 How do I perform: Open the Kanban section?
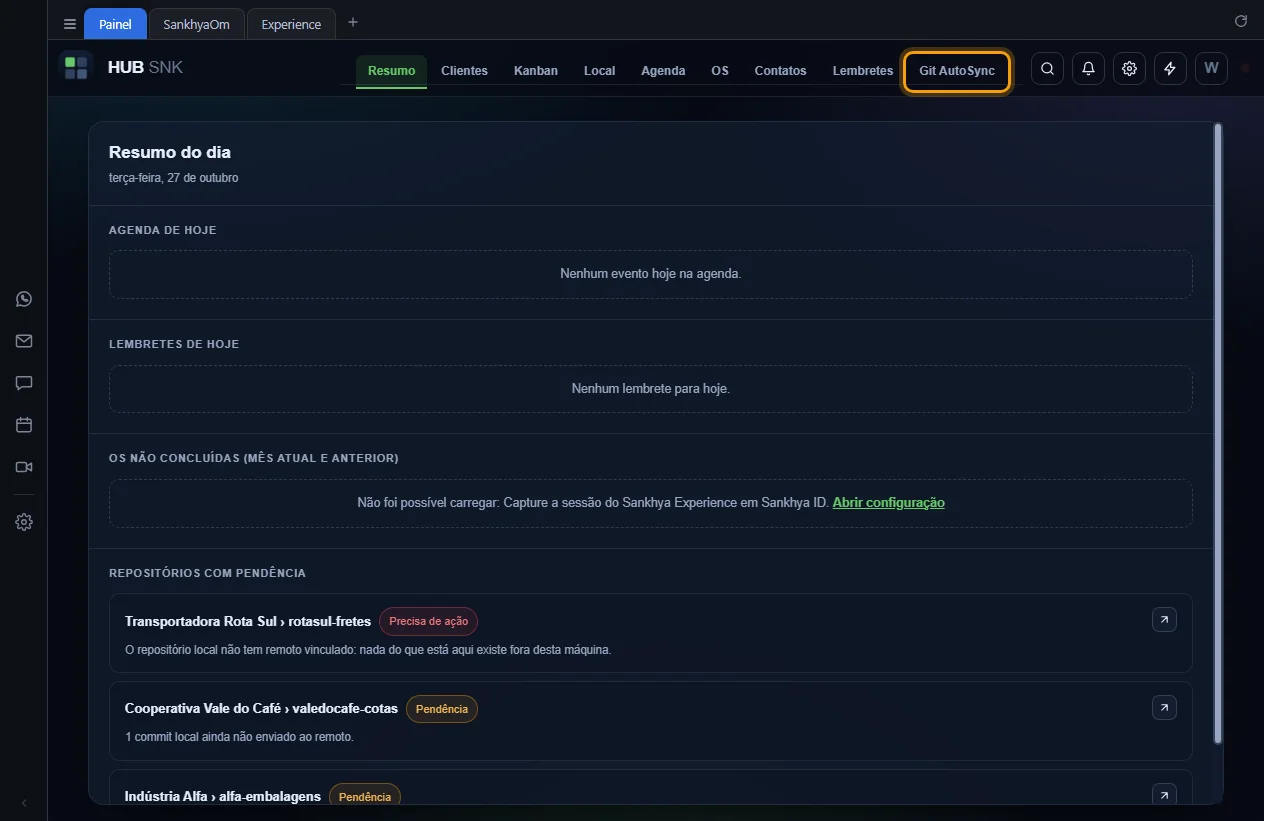coord(536,70)
